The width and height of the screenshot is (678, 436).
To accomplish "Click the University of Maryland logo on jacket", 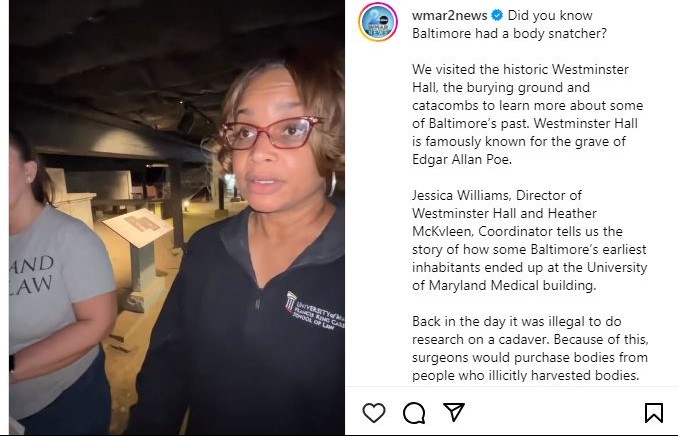I will [313, 311].
